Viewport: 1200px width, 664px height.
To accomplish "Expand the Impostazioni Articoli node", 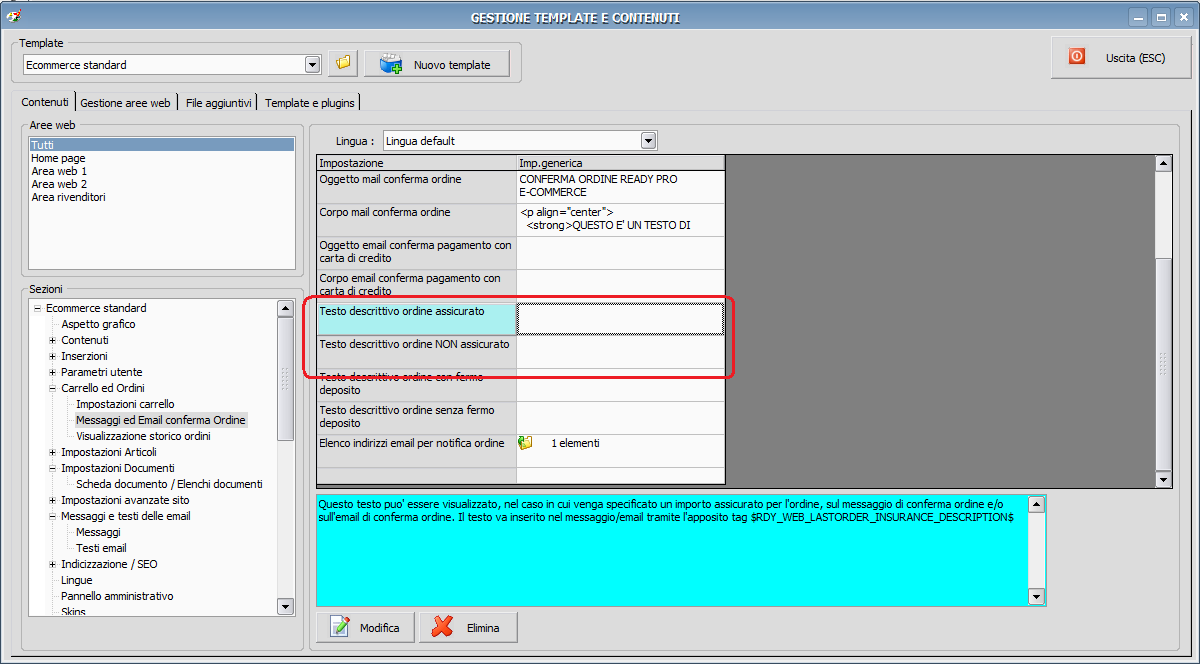I will point(52,452).
